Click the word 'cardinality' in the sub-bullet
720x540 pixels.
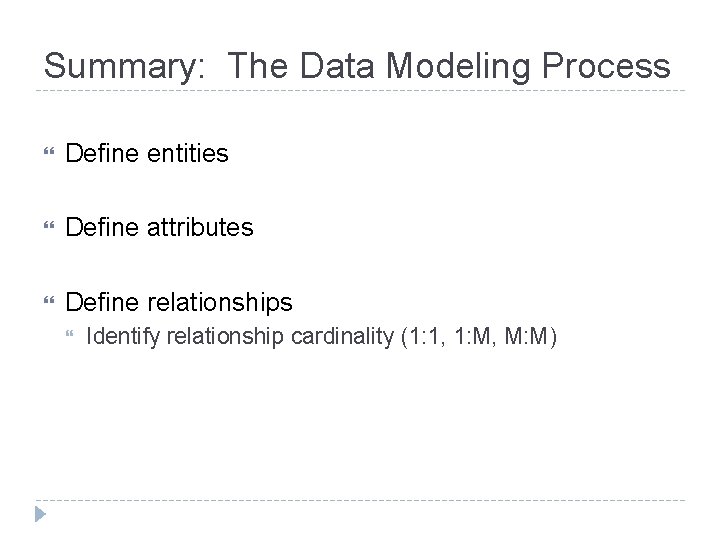(342, 337)
